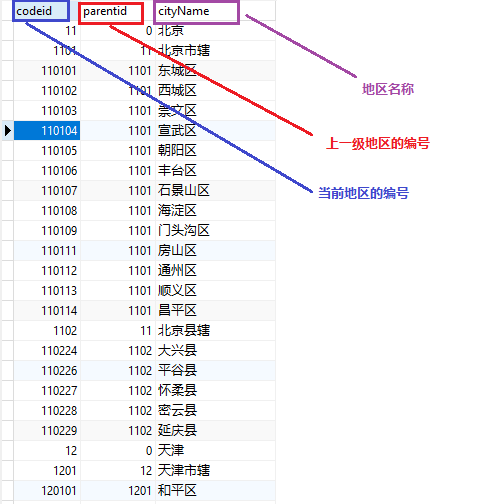Image resolution: width=496 pixels, height=504 pixels.
Task: Select codeid cell 110101
Action: [47, 71]
